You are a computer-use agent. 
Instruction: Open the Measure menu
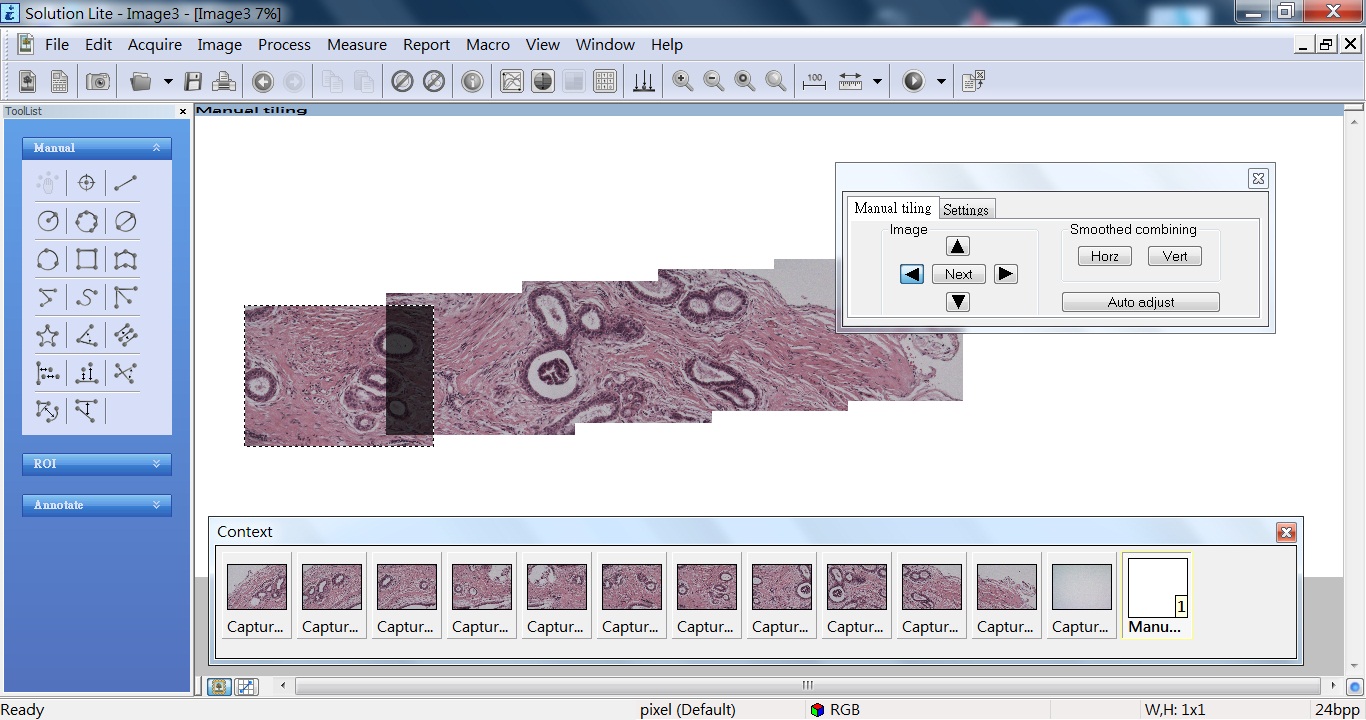point(356,45)
